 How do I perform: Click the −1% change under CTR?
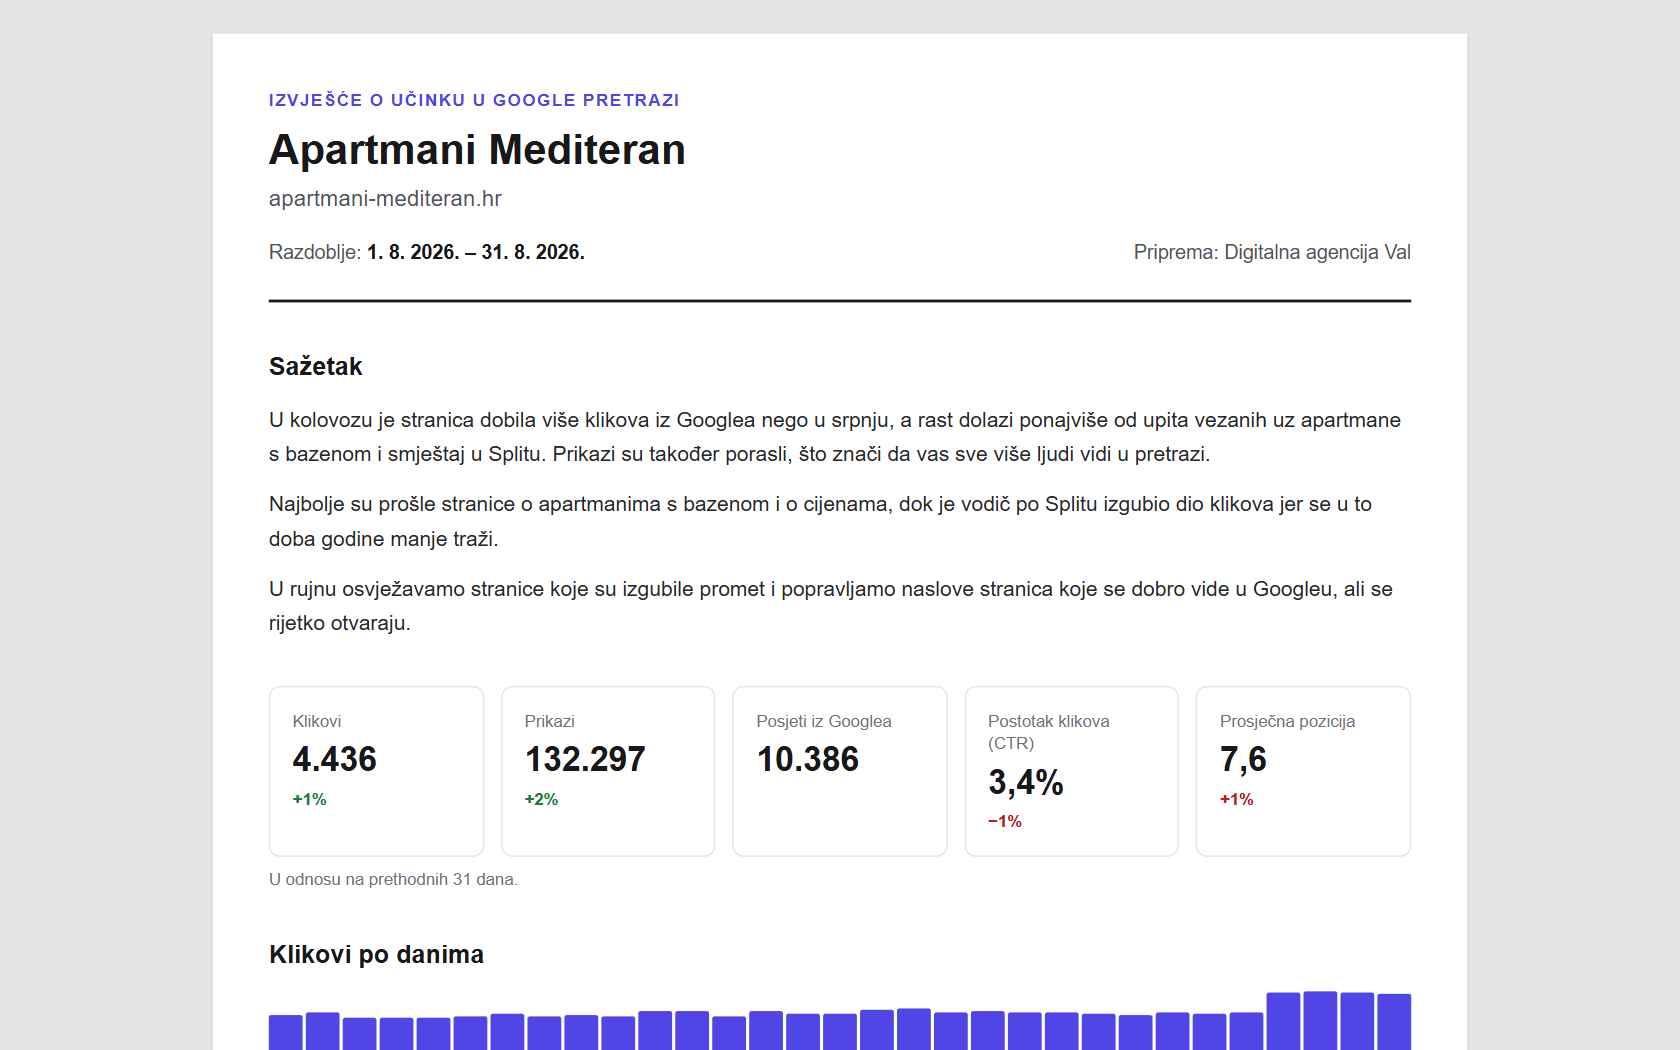(x=1005, y=821)
